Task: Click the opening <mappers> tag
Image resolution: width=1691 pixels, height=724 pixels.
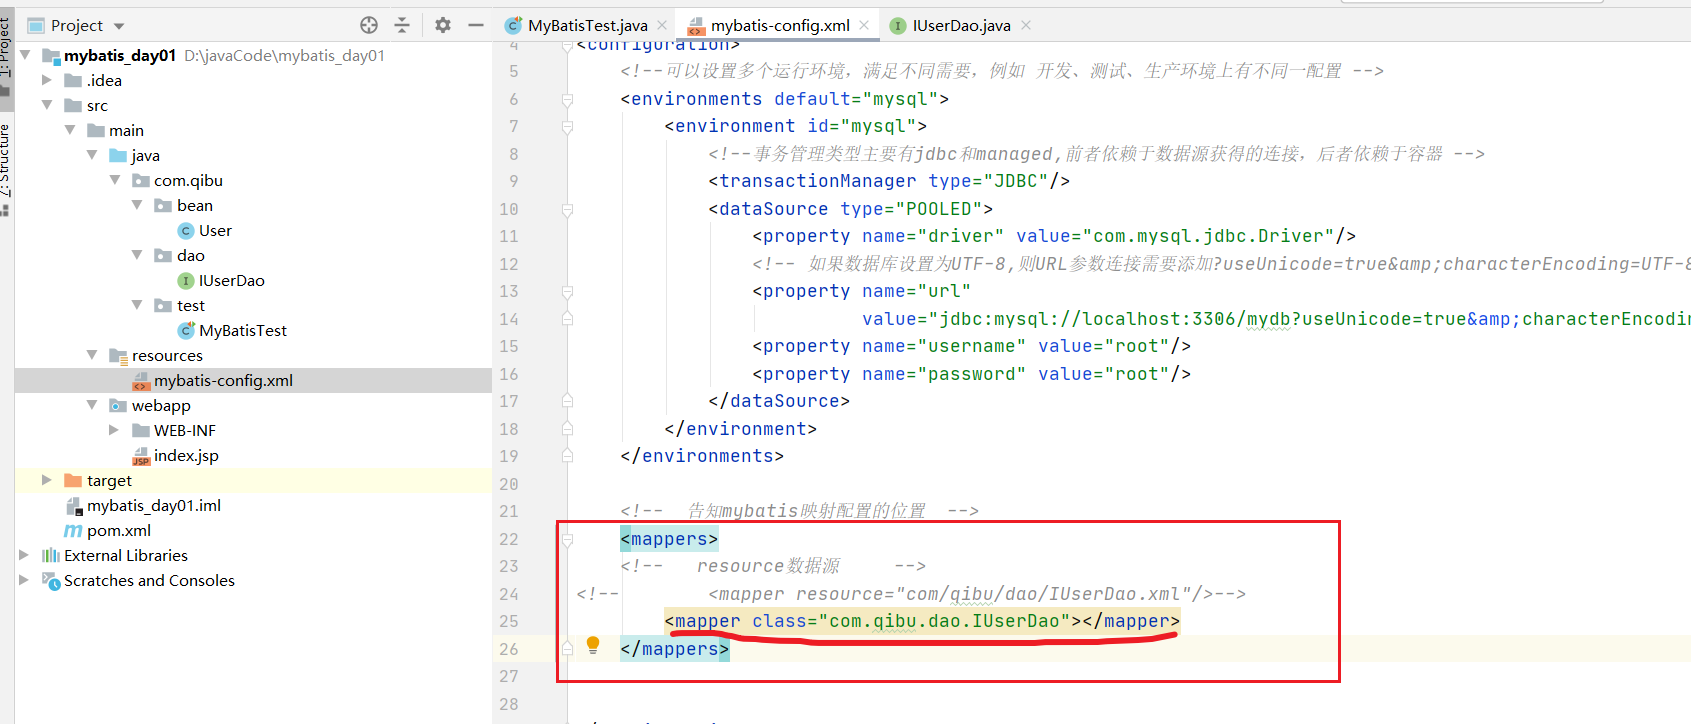Action: pyautogui.click(x=669, y=539)
